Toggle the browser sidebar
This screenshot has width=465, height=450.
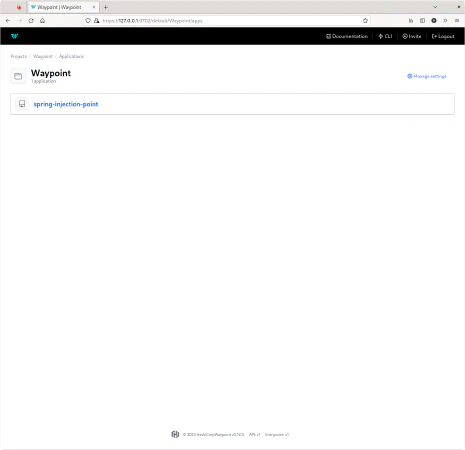coord(422,21)
